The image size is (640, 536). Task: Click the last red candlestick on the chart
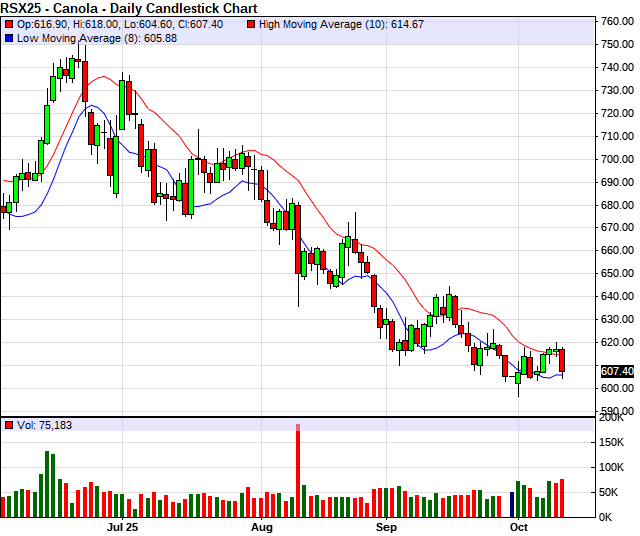(562, 361)
